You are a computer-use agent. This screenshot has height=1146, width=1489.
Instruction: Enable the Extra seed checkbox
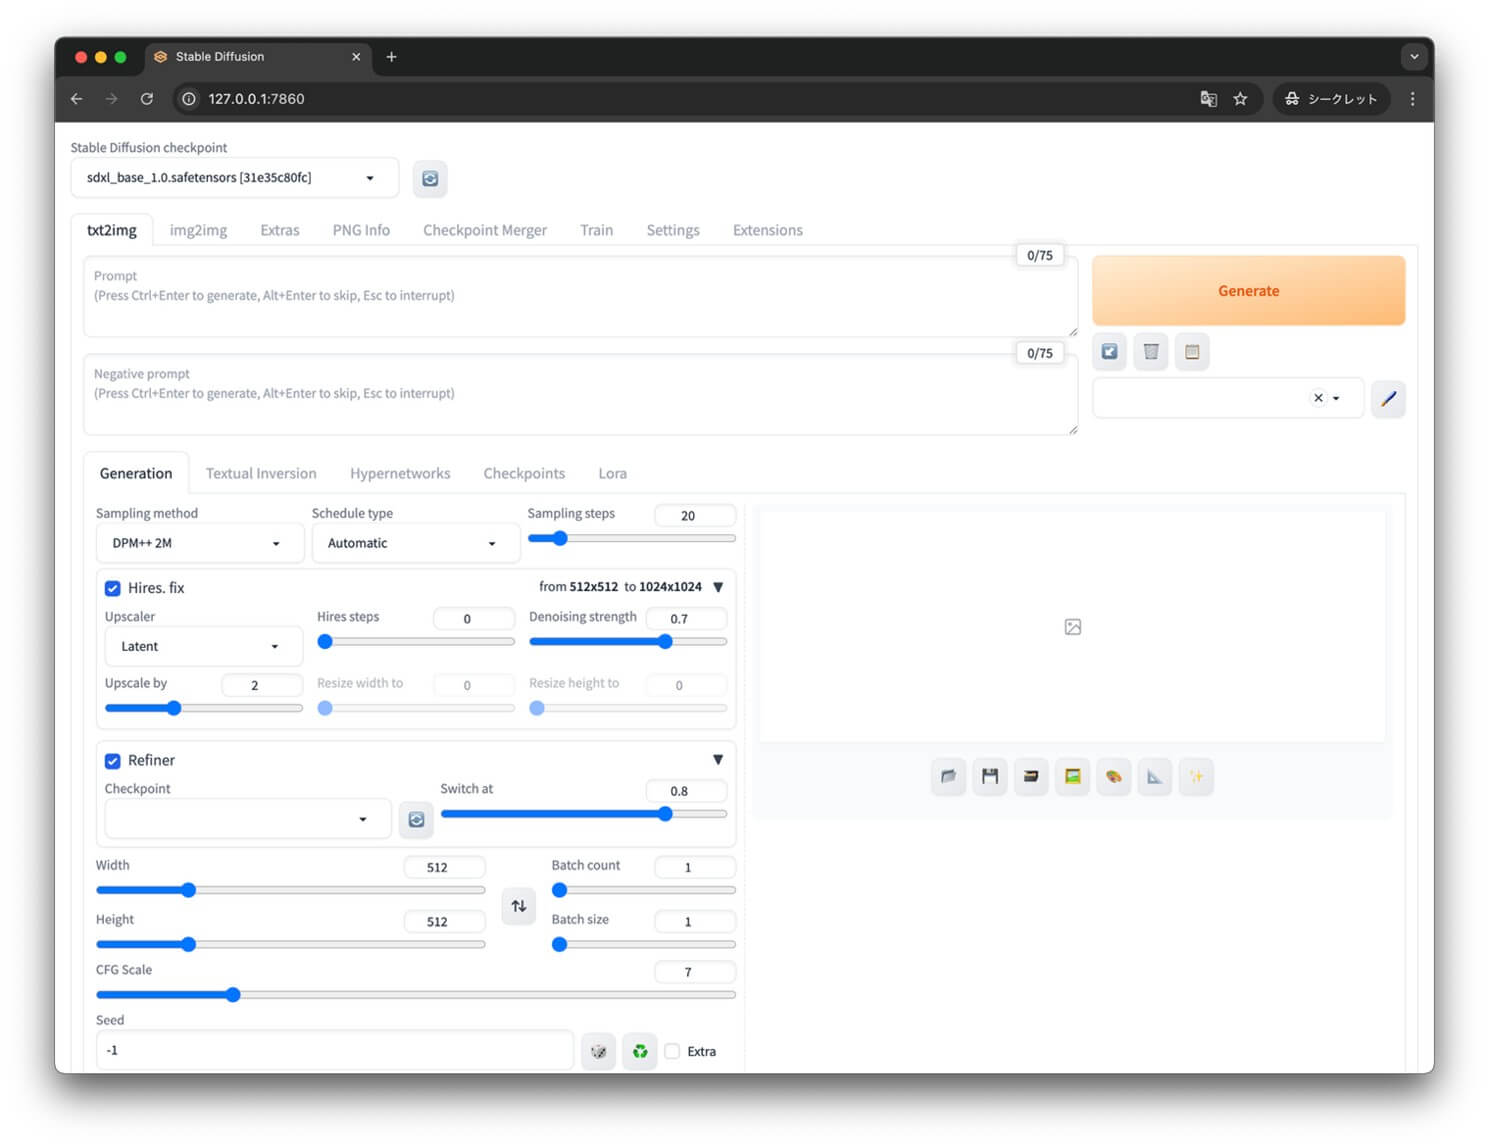tap(672, 1051)
